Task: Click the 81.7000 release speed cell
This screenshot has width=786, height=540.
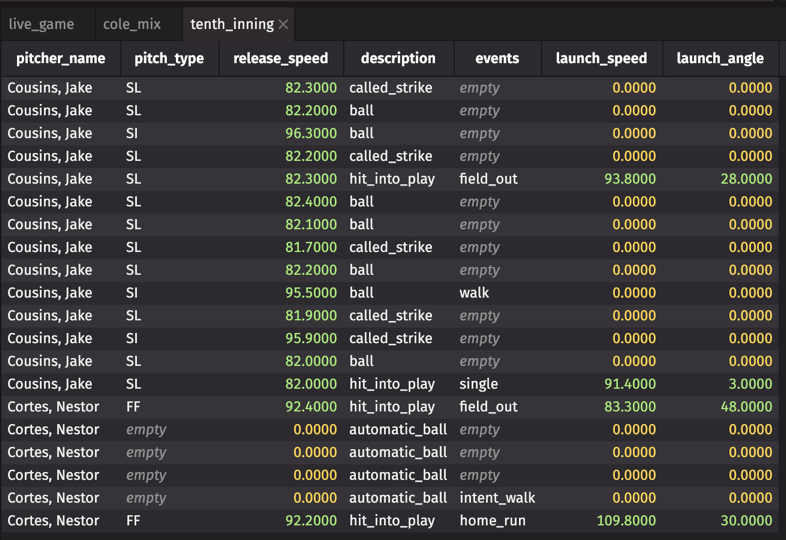Action: [x=310, y=247]
